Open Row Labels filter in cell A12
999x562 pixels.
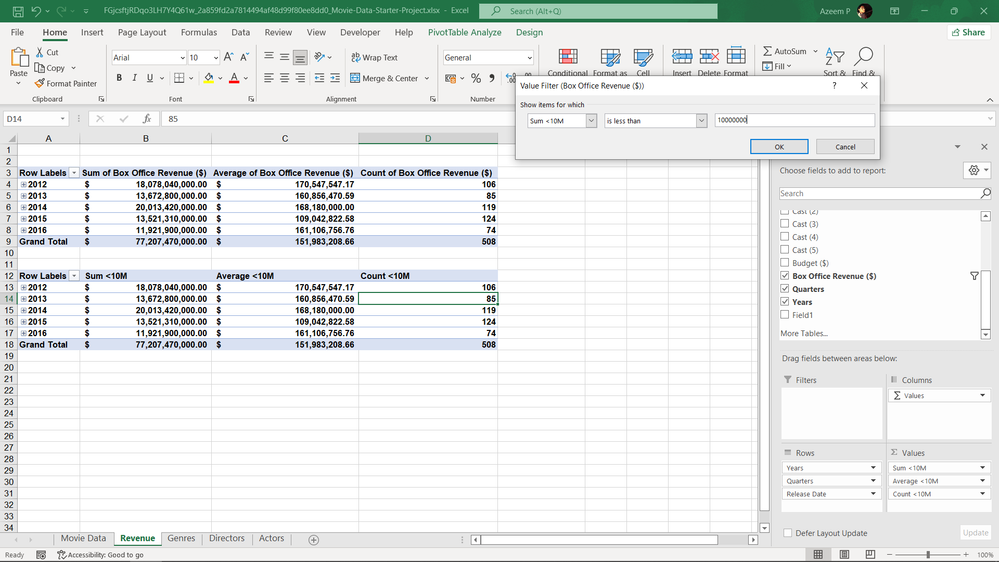(x=74, y=276)
